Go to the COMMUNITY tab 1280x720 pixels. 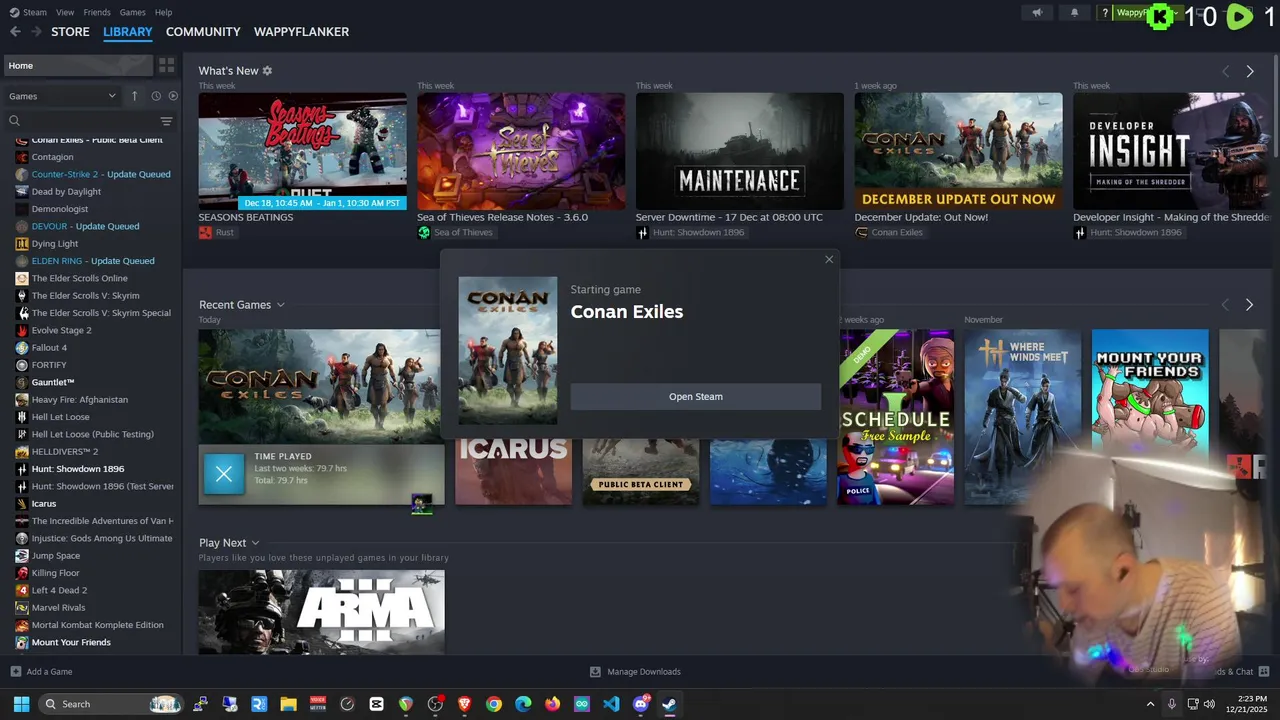click(x=203, y=32)
